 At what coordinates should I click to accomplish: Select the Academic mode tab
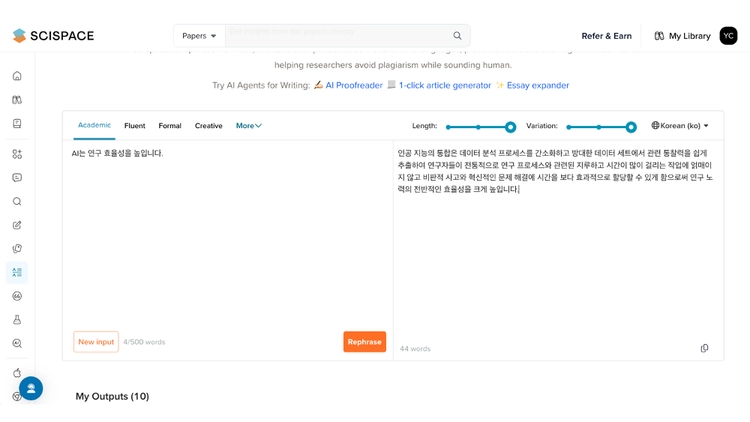pos(94,125)
